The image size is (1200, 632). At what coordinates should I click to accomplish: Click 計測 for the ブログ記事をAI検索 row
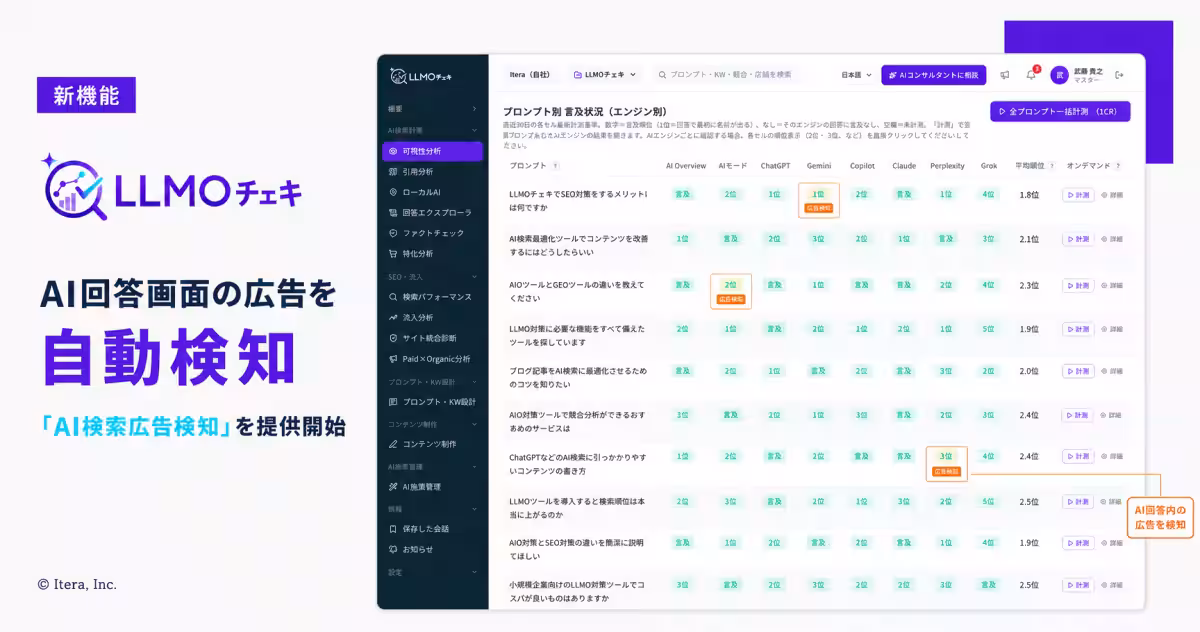[1078, 371]
